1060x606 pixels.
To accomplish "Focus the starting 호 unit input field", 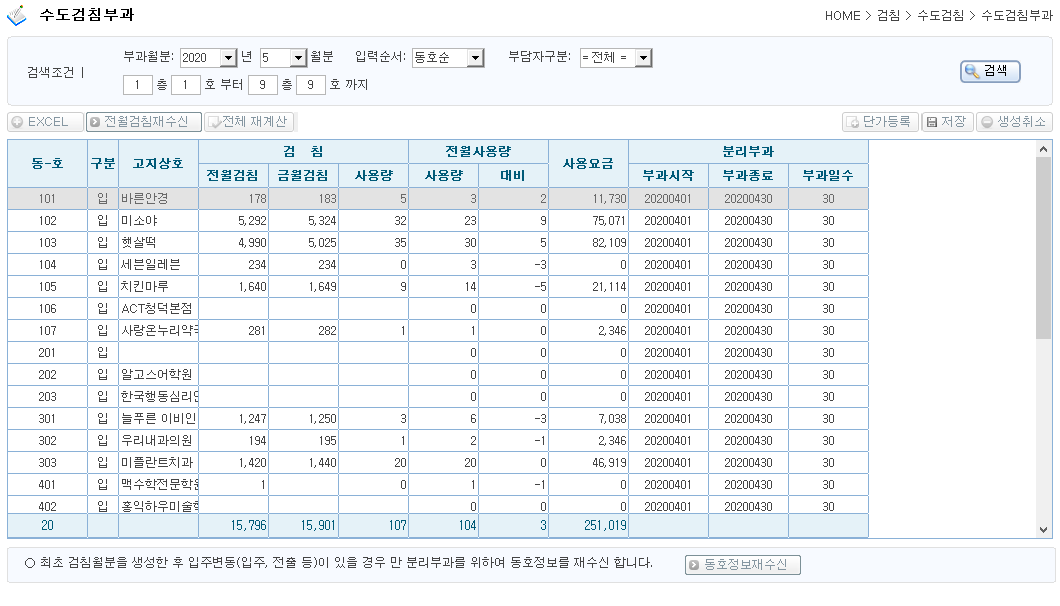I will [x=186, y=85].
